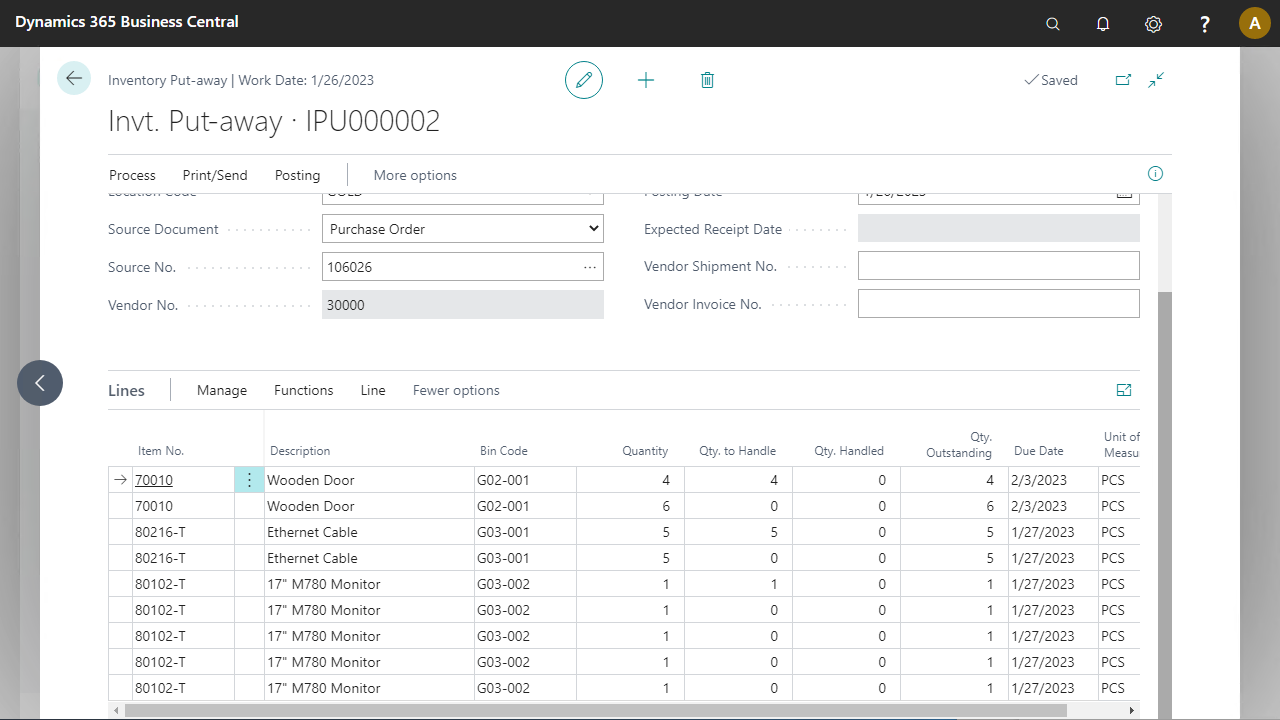This screenshot has width=1280, height=720.
Task: Click first G03-001 bin code cell
Action: [526, 532]
